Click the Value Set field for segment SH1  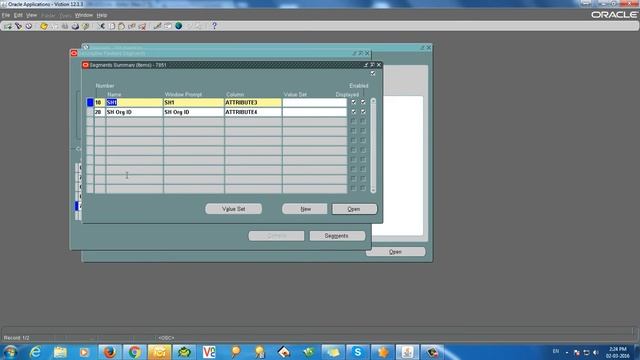click(x=315, y=102)
